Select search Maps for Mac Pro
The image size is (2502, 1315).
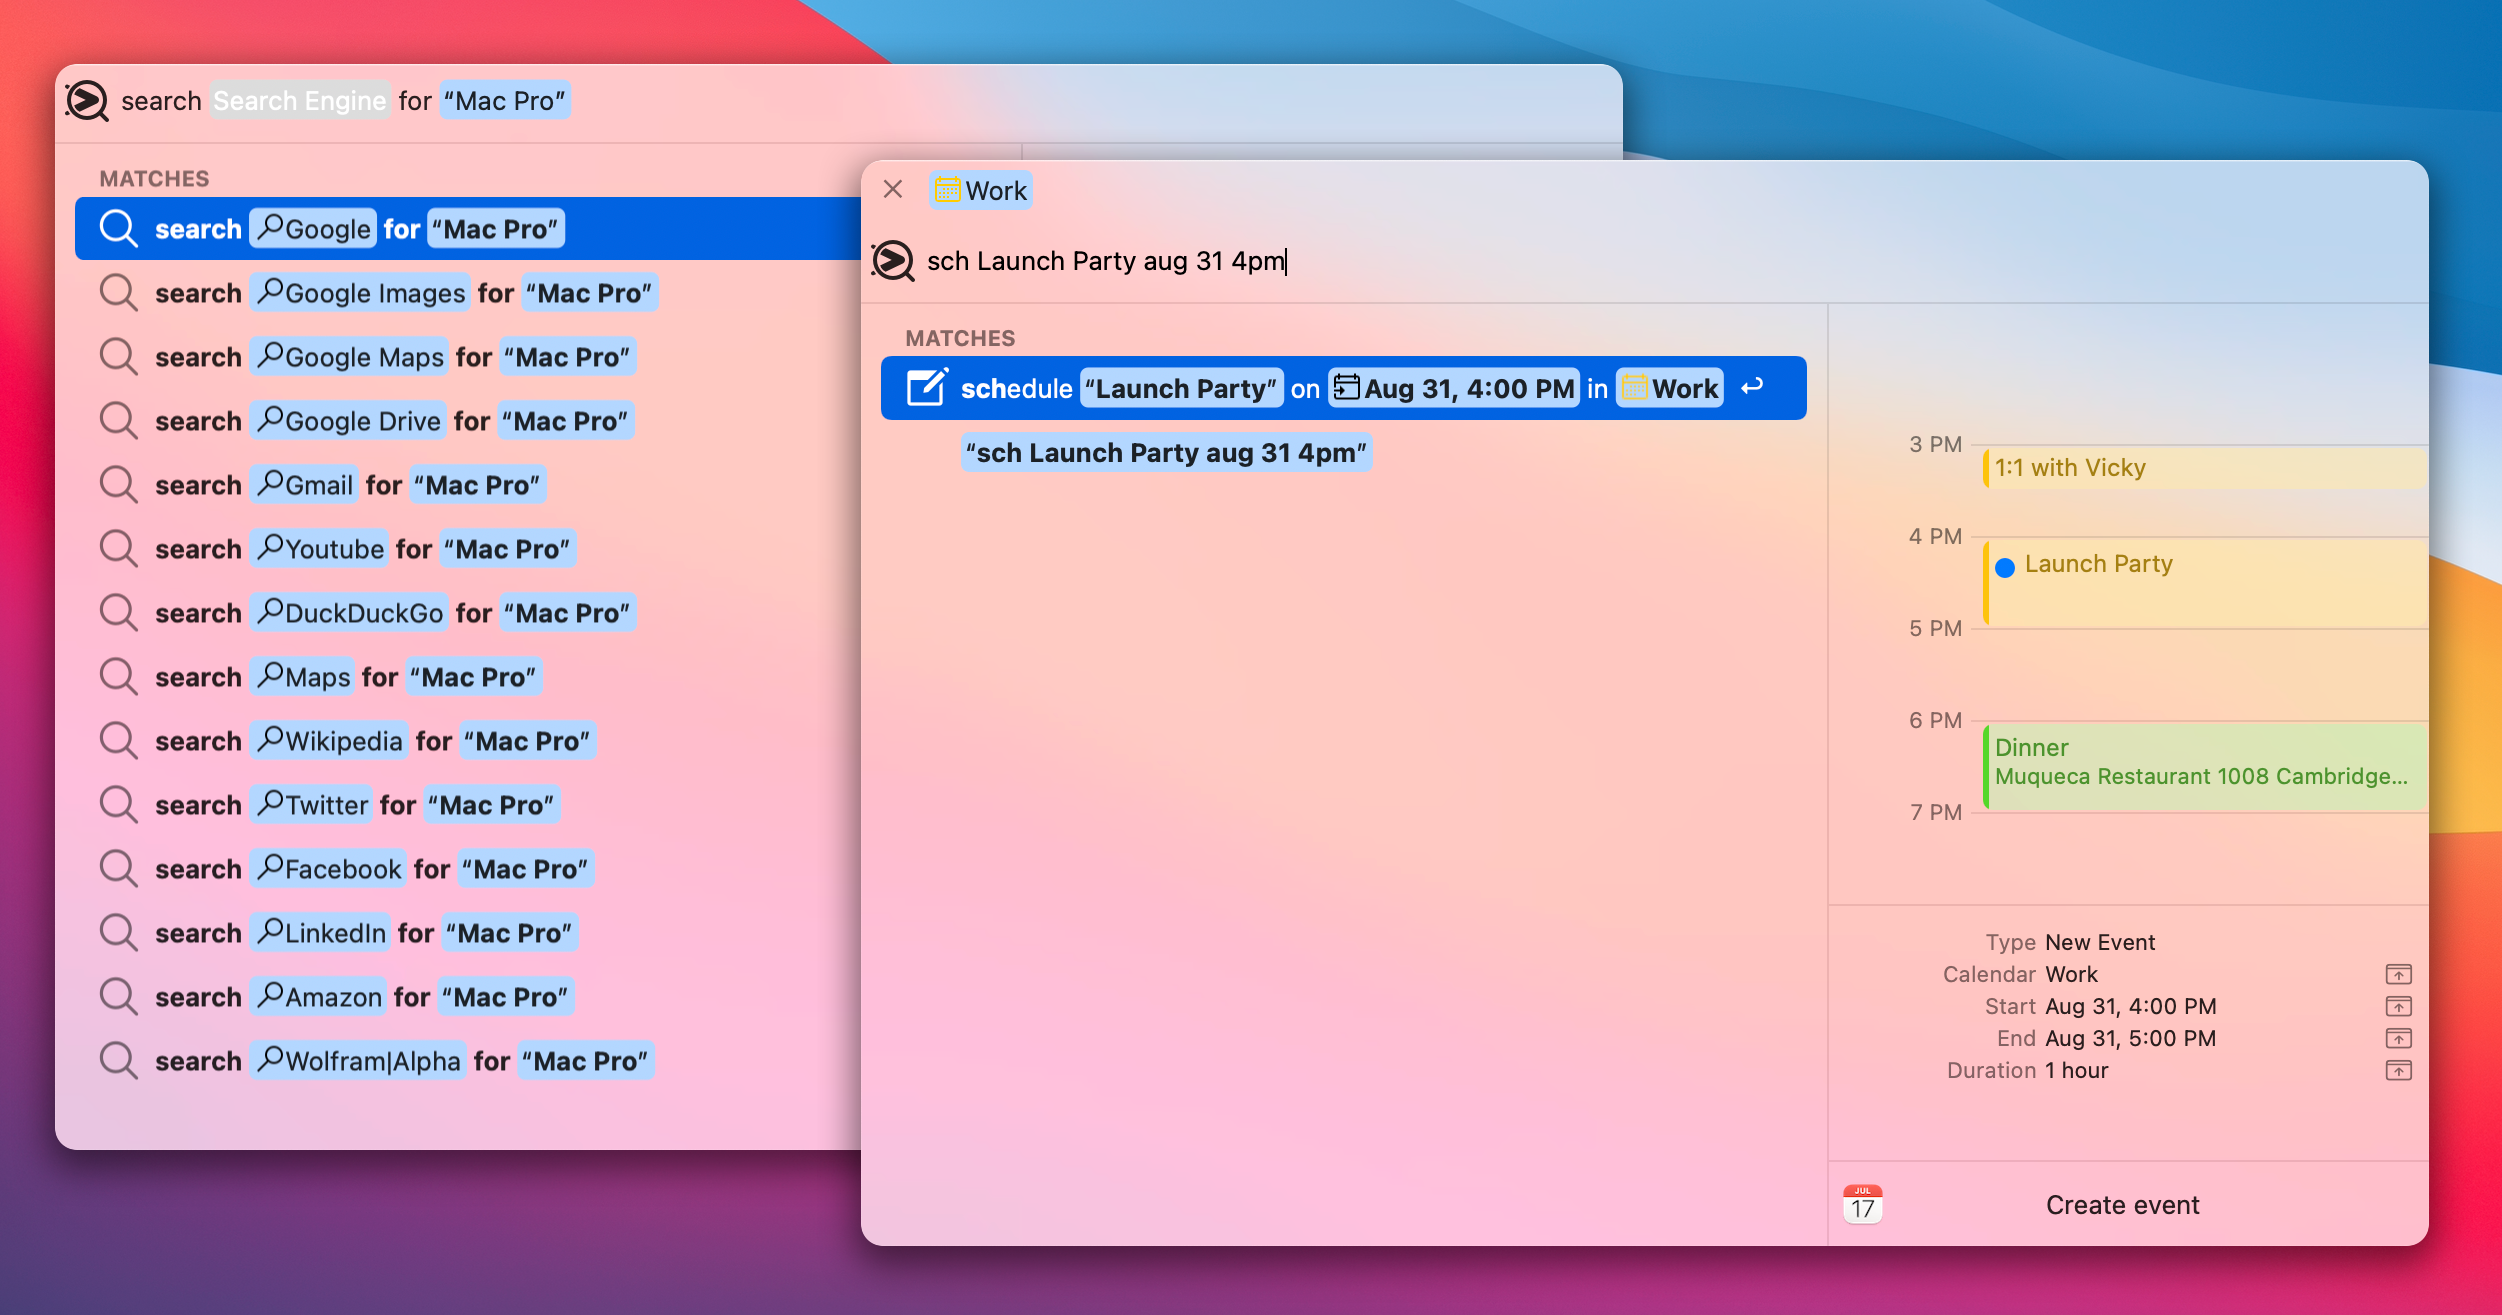coord(468,676)
